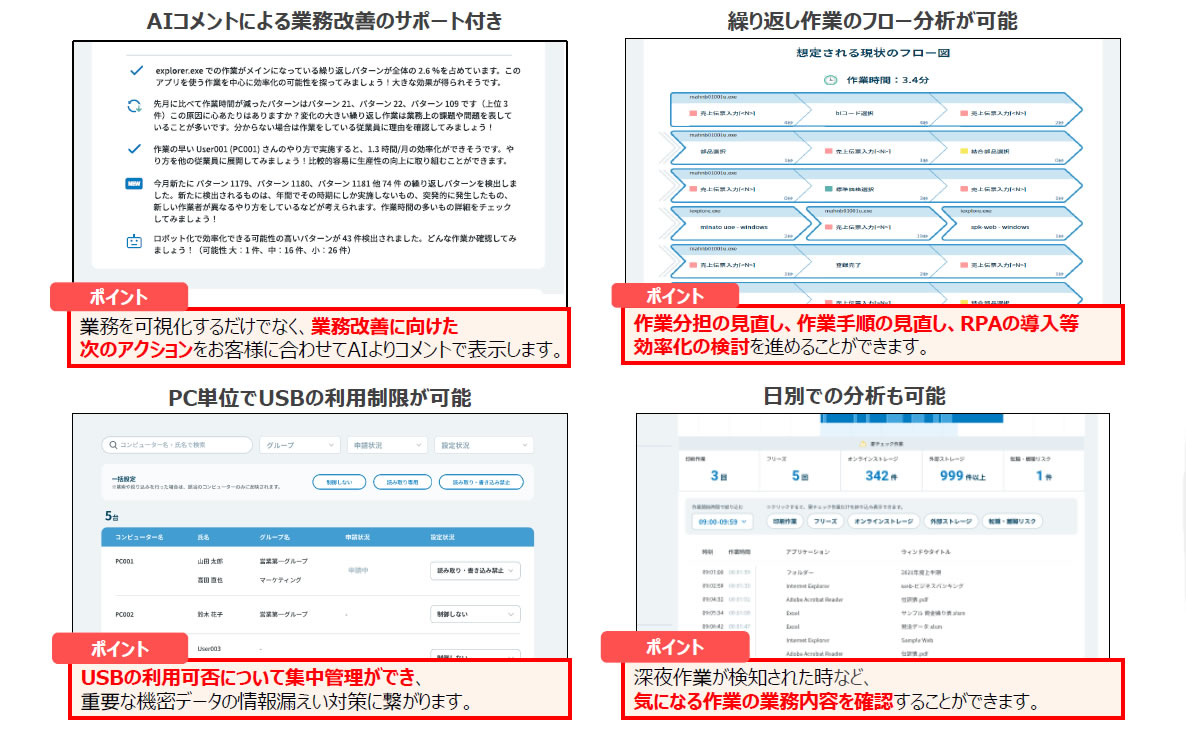Click the checkmark icon beside explorer.exe comment
This screenshot has height=744, width=1186.
tap(136, 70)
